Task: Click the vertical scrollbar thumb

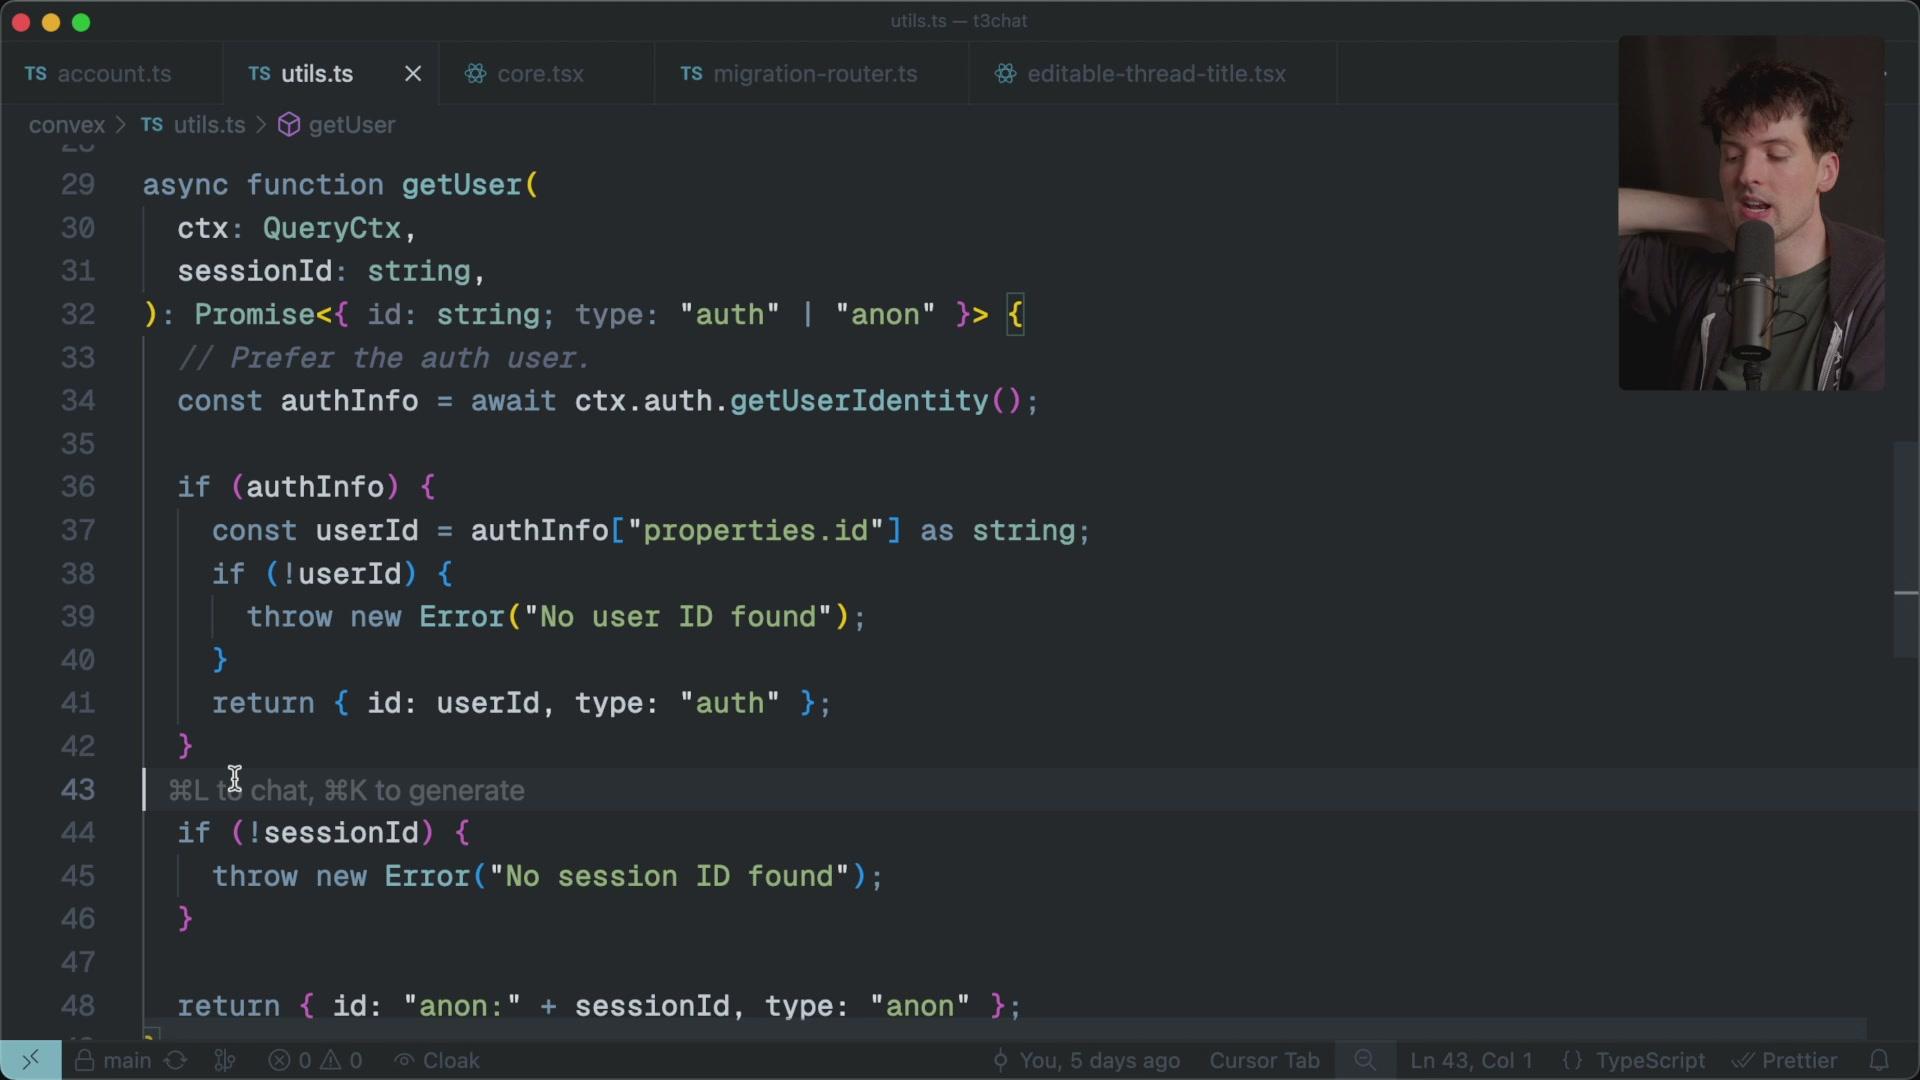Action: click(x=1906, y=549)
